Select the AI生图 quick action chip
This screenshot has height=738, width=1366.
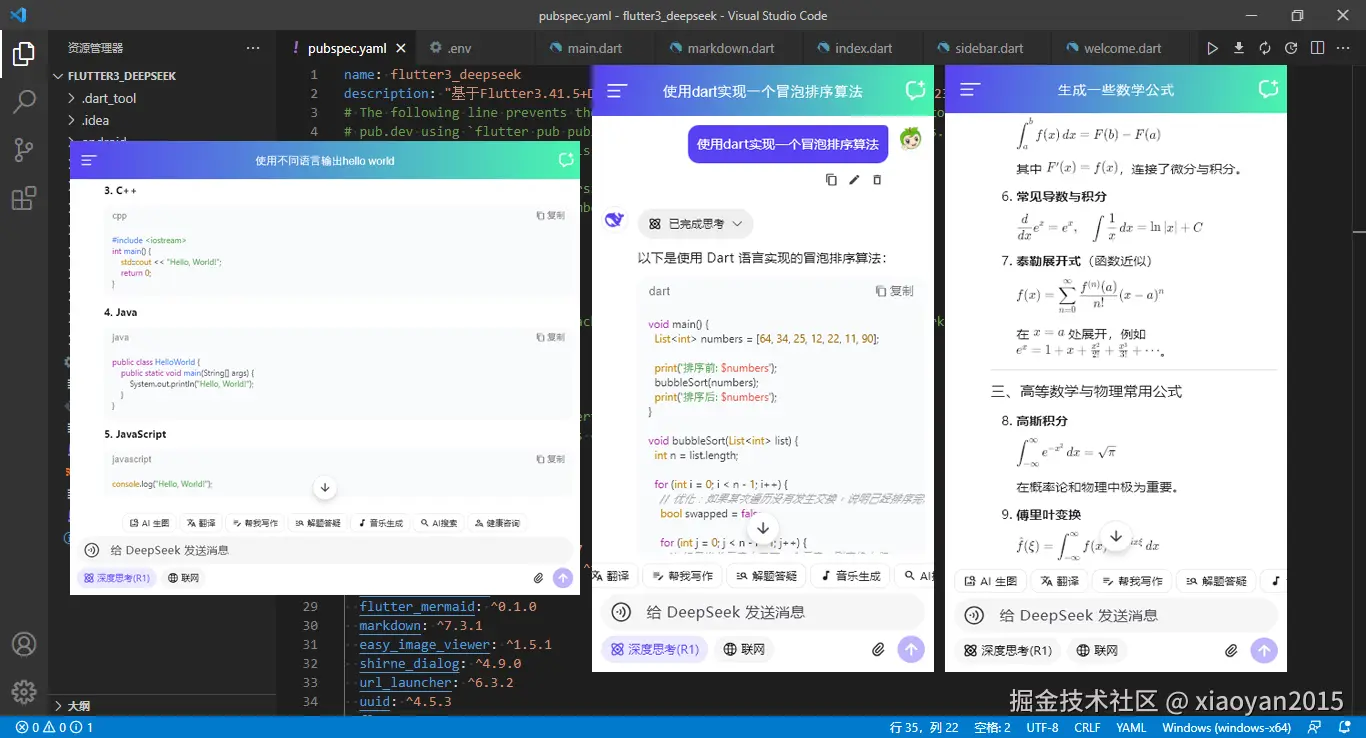(x=149, y=522)
